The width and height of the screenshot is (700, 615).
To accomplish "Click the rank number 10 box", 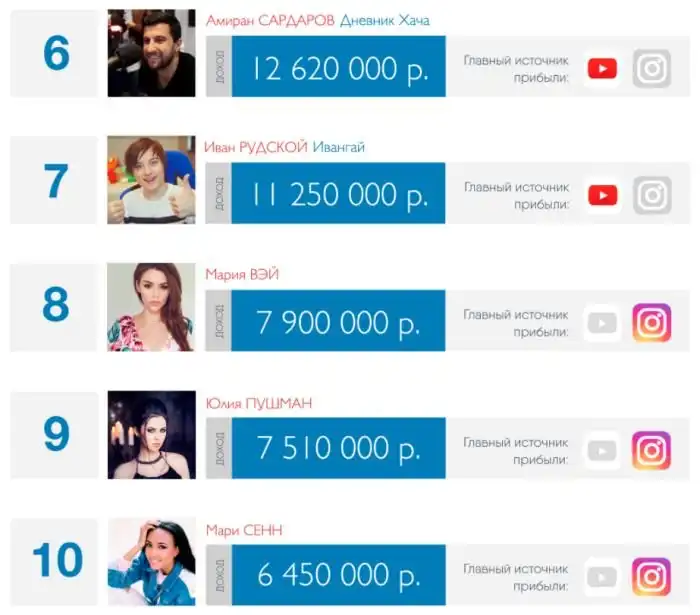I will tap(55, 561).
